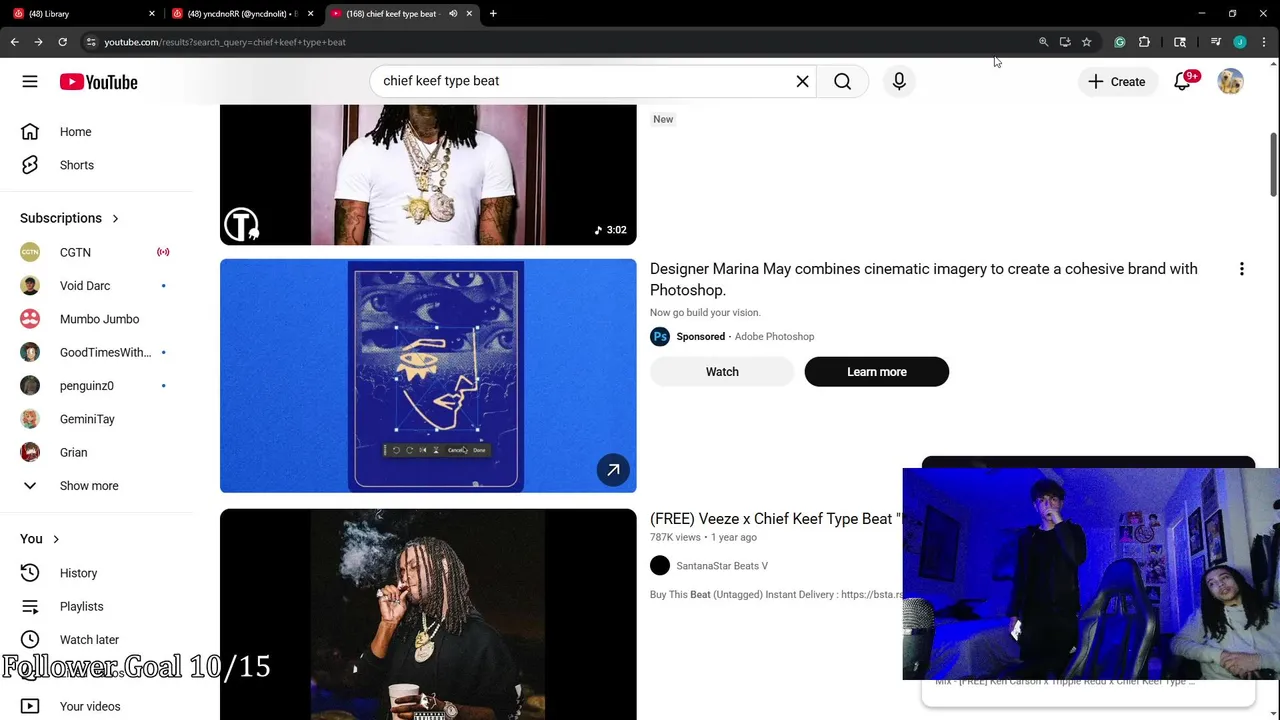Image resolution: width=1280 pixels, height=720 pixels.
Task: Click the ad thumbnail external-link arrow
Action: [x=613, y=470]
